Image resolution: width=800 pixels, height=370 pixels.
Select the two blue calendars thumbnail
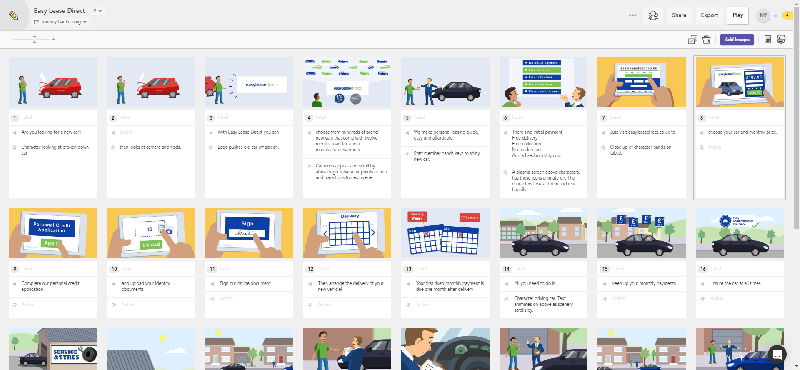point(445,233)
